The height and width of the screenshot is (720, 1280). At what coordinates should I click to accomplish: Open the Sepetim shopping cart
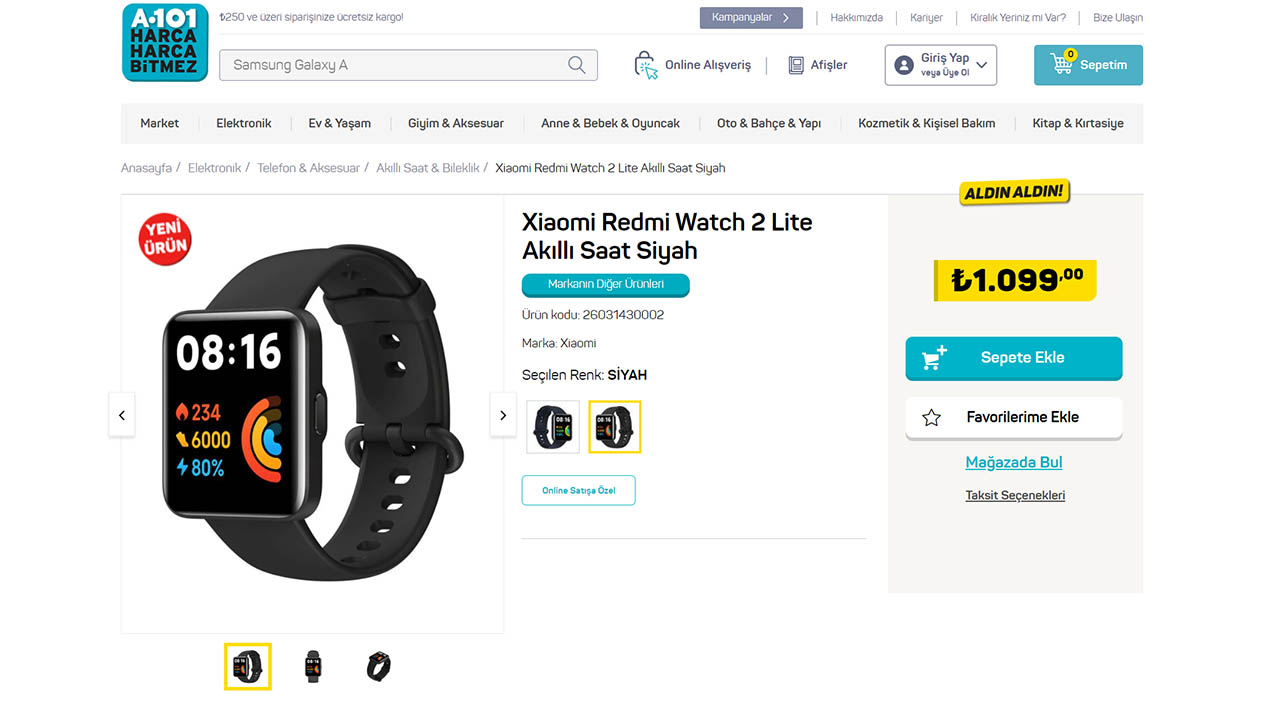tap(1088, 65)
